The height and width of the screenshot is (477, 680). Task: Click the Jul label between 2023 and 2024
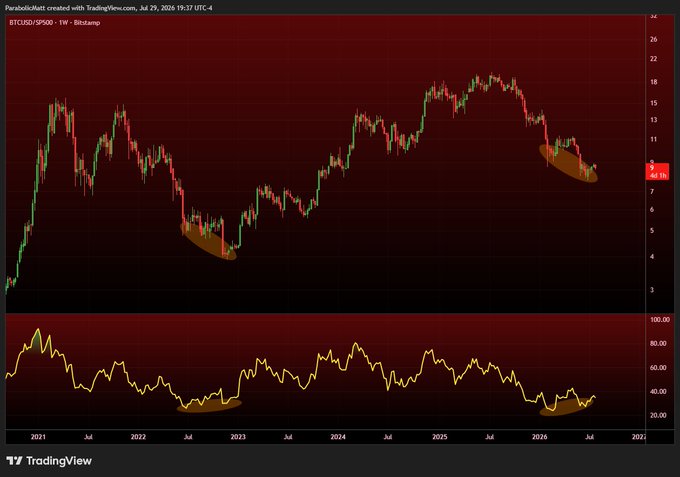click(288, 437)
